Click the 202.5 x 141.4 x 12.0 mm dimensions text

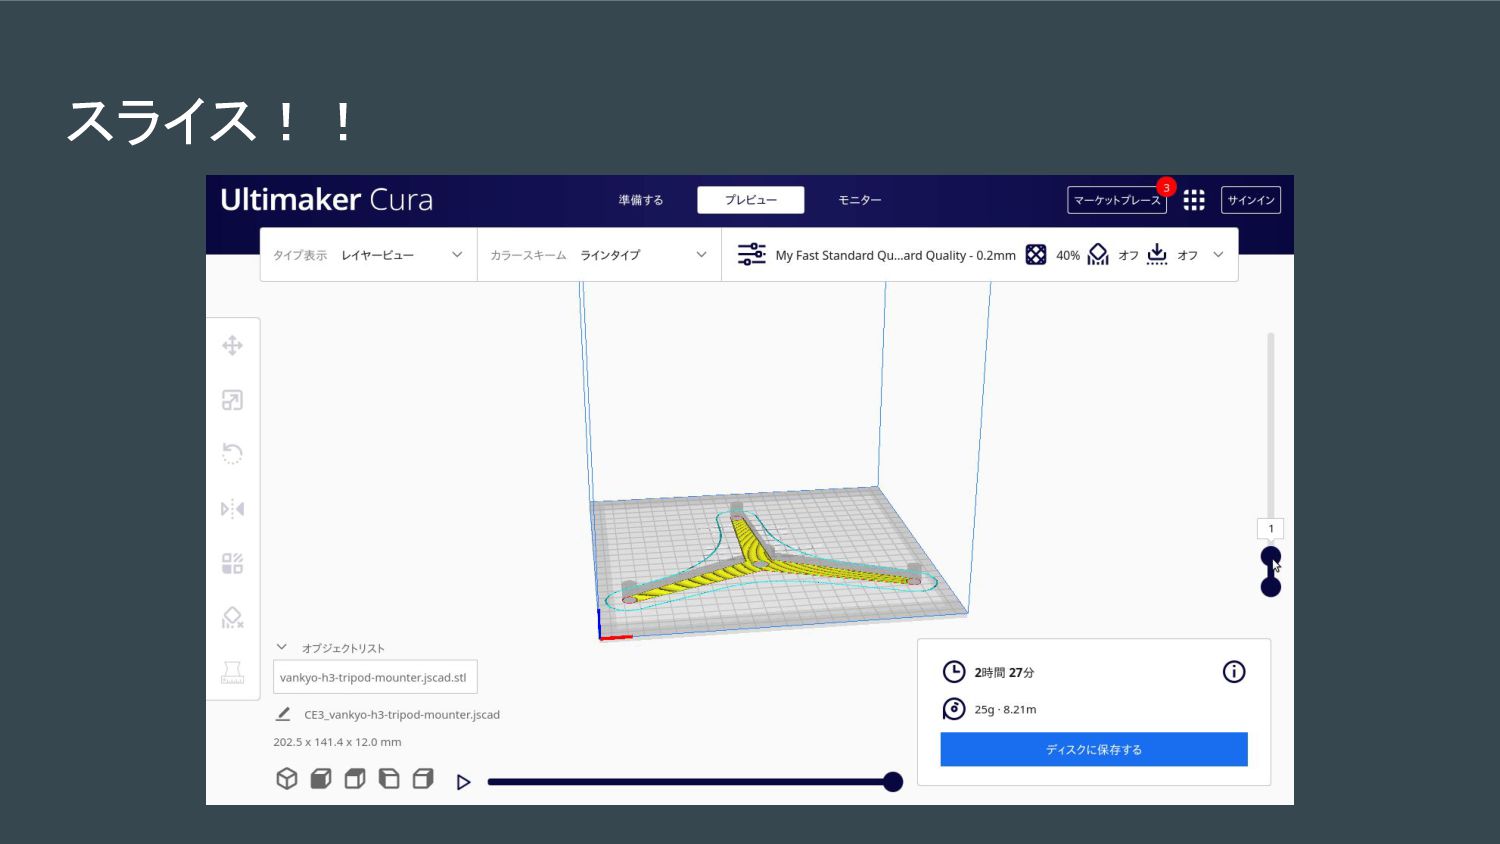337,742
